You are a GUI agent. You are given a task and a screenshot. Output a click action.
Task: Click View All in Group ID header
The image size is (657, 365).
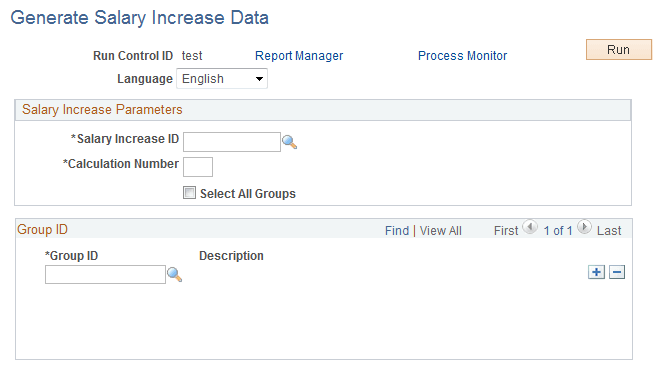coord(440,230)
